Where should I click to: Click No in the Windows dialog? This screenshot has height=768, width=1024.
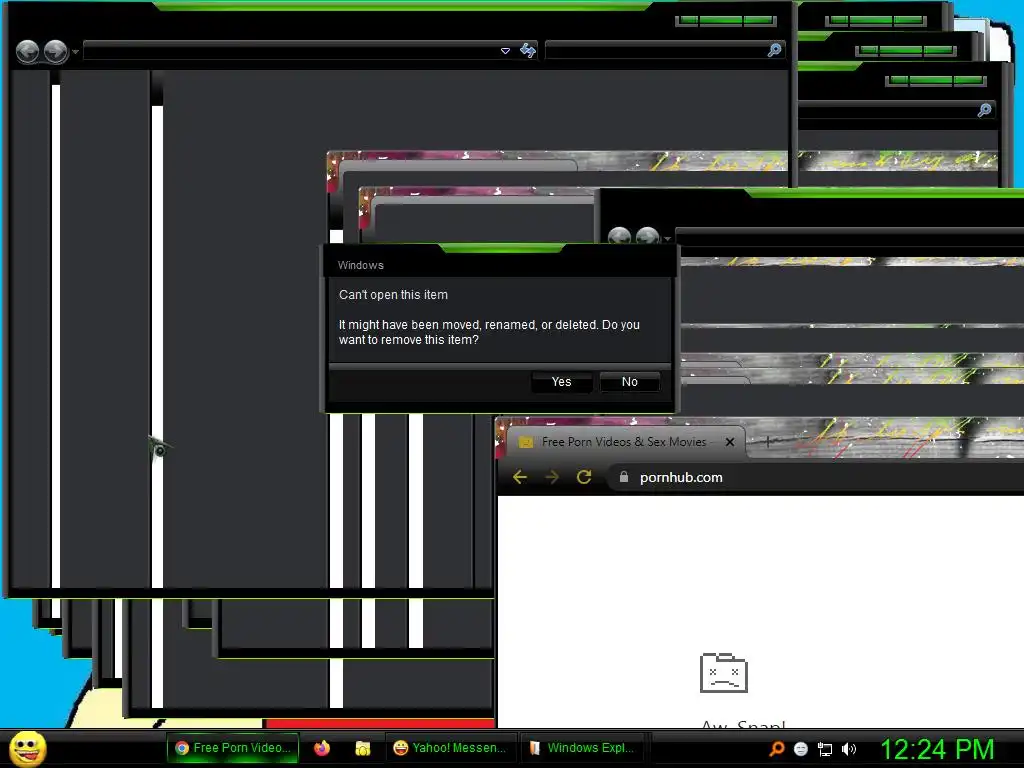pyautogui.click(x=630, y=382)
